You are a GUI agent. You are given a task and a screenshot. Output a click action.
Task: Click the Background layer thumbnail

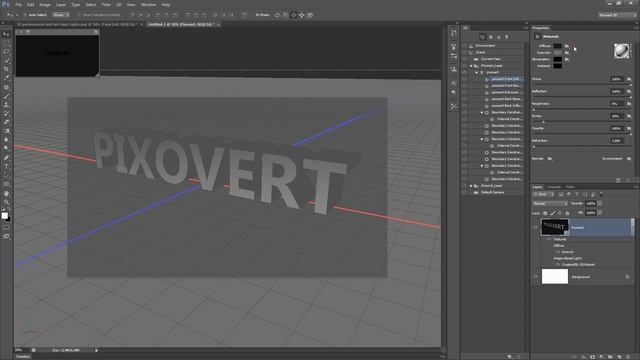point(555,276)
